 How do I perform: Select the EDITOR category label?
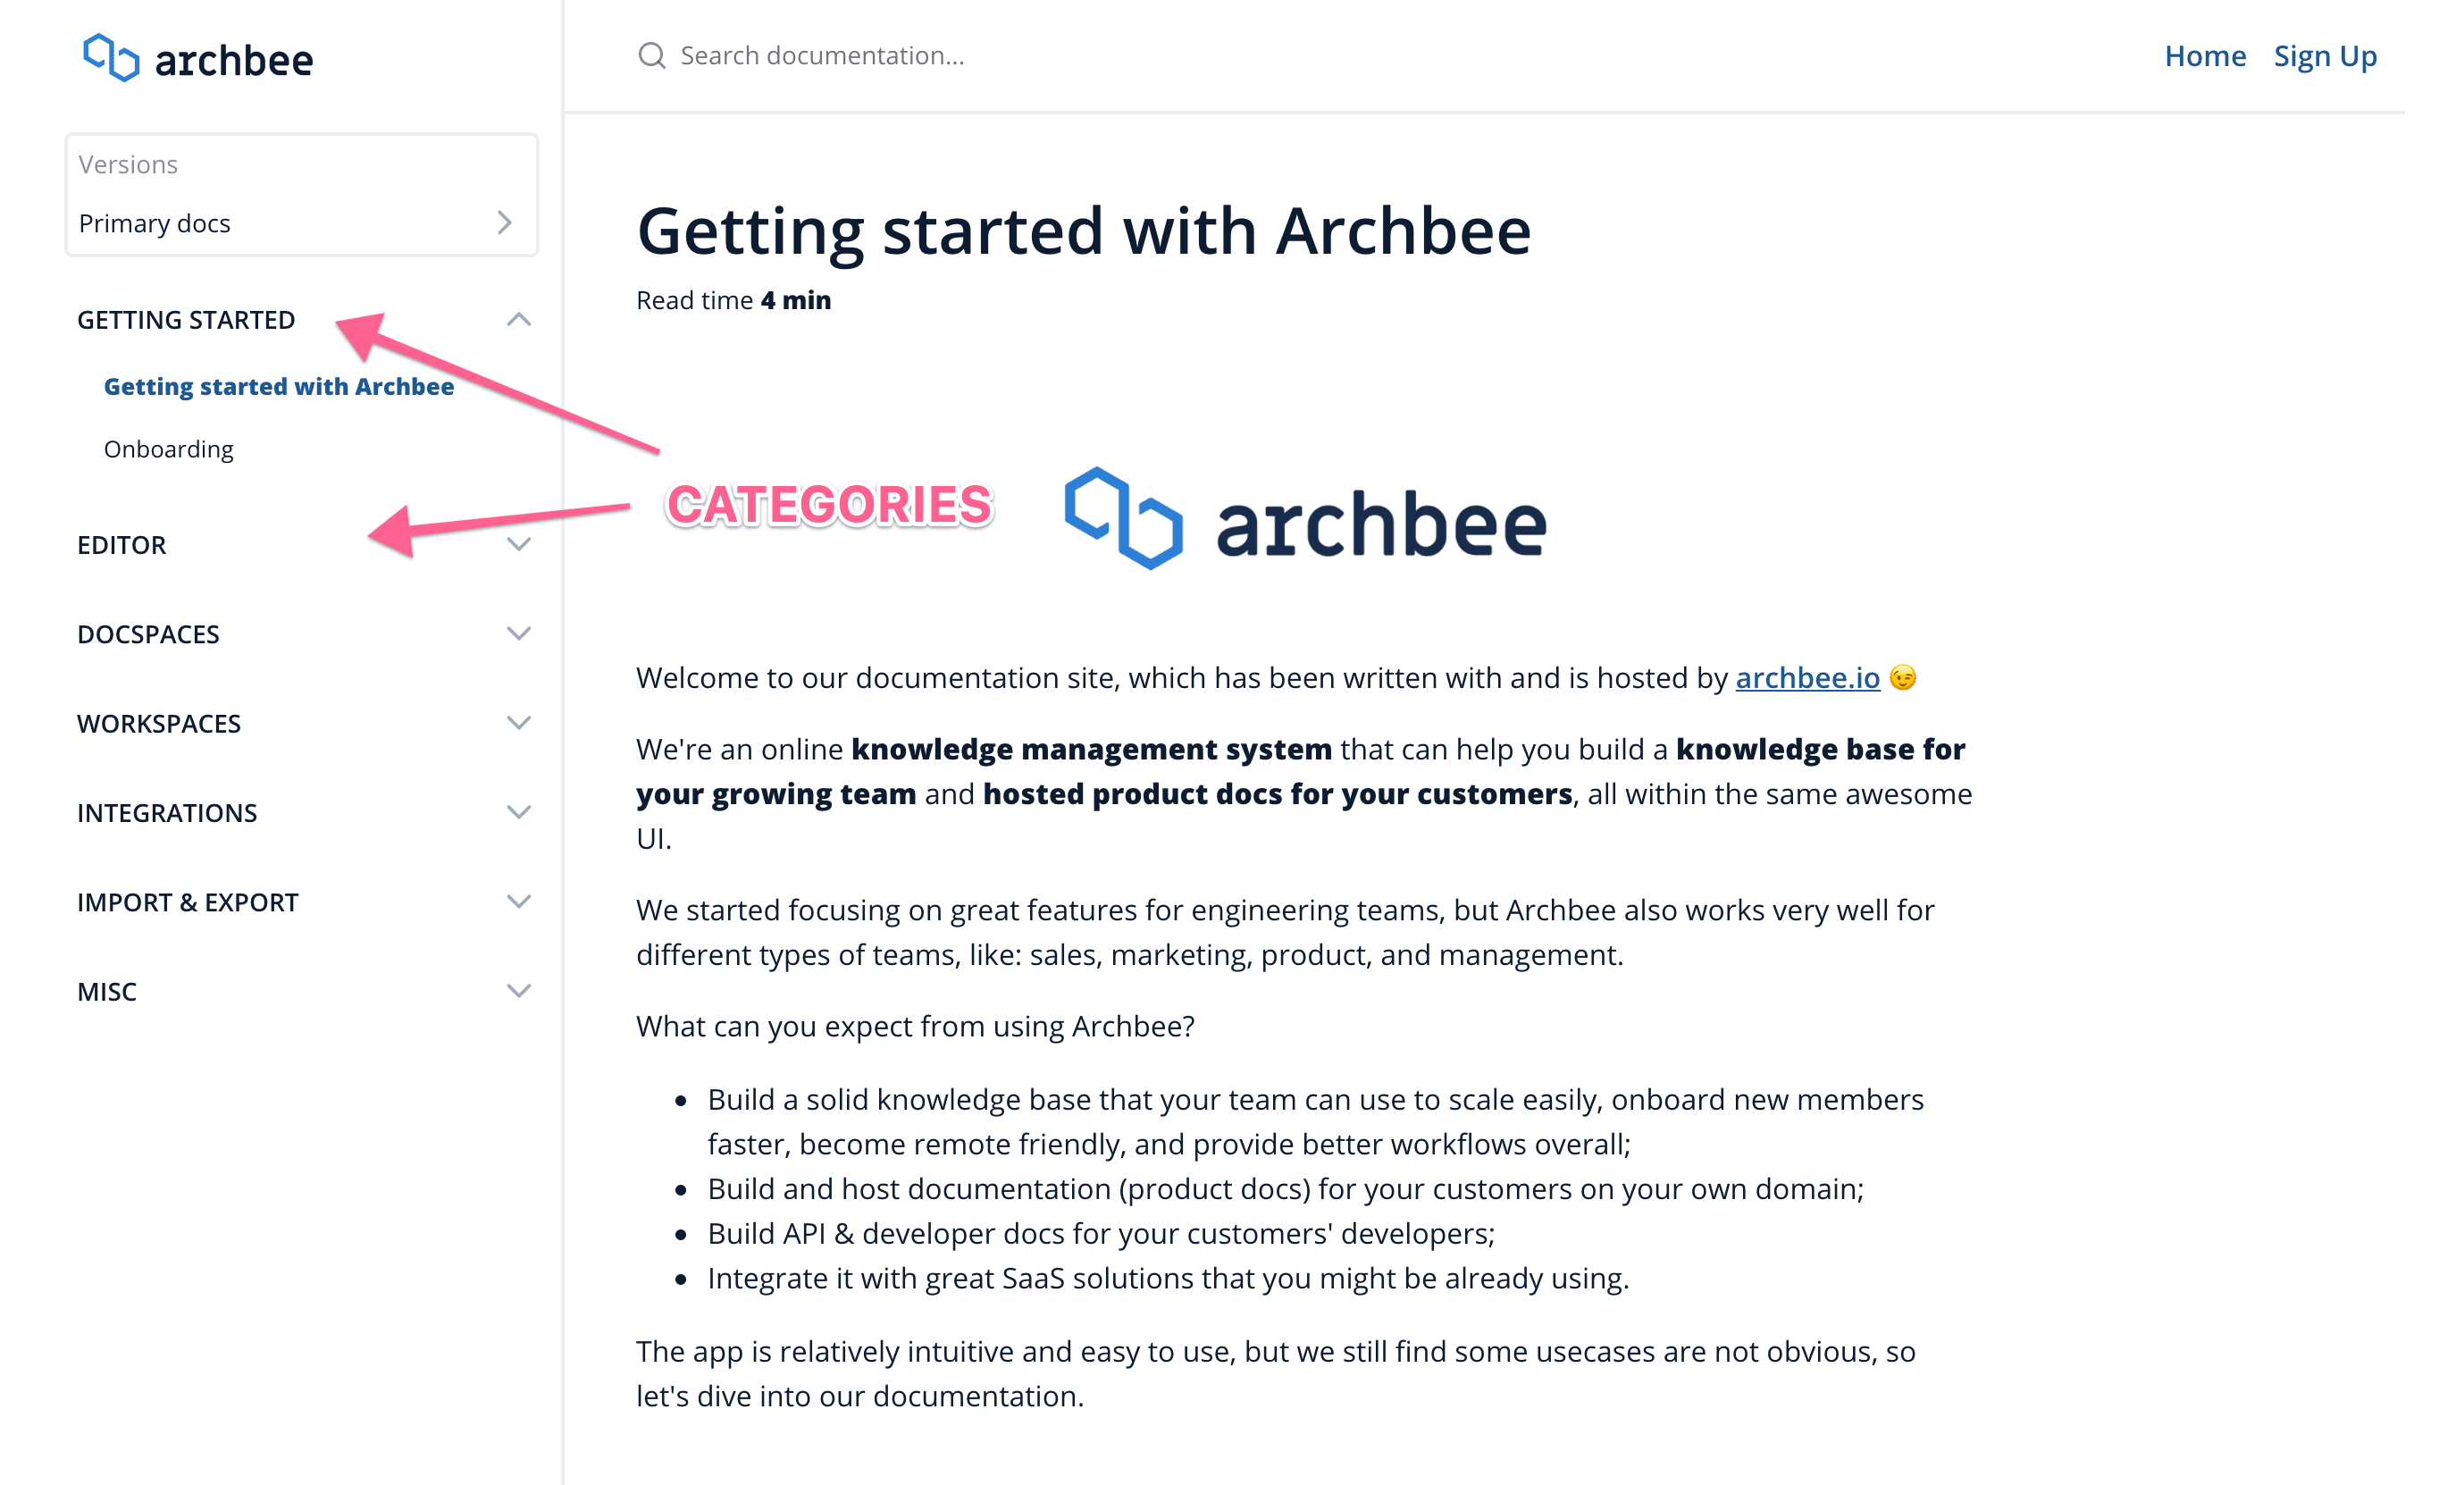(x=122, y=545)
